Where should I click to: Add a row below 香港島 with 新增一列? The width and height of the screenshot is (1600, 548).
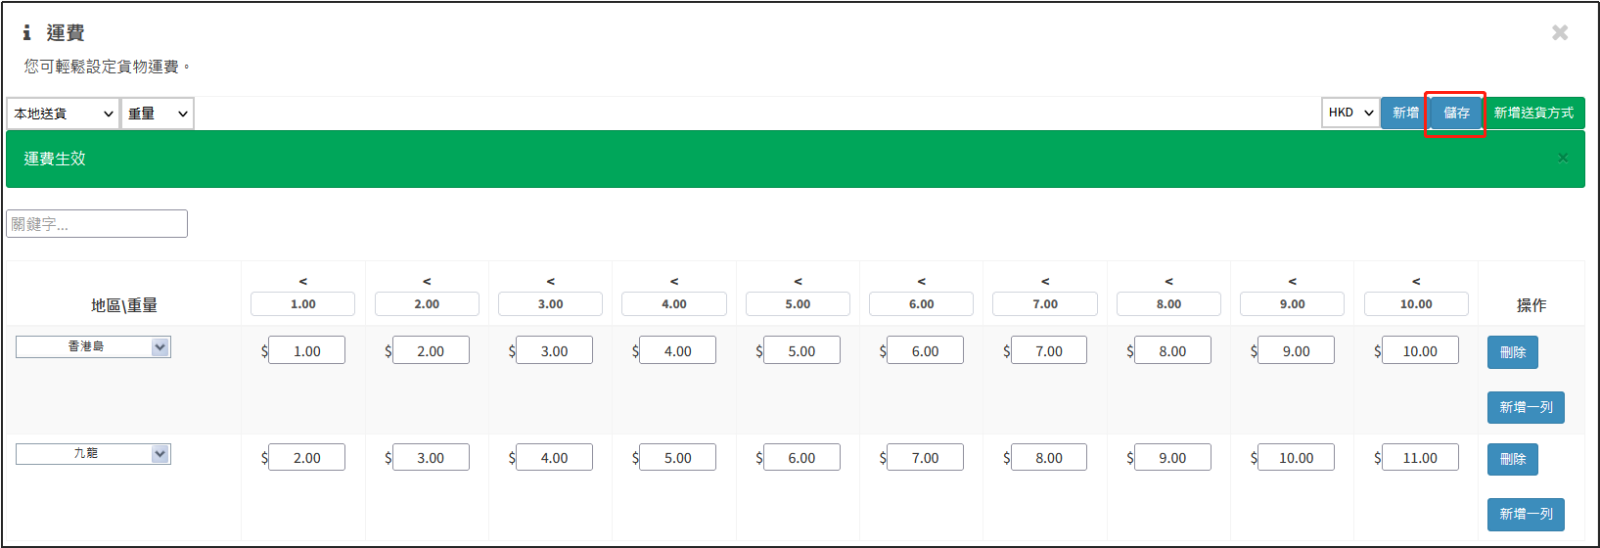click(x=1525, y=407)
